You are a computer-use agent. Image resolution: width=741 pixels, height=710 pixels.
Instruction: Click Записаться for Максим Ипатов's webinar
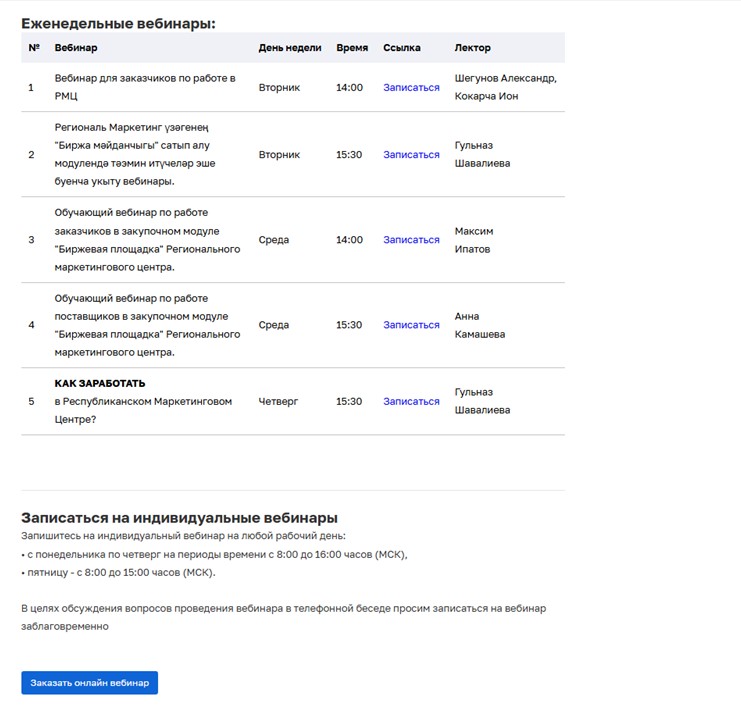[x=411, y=240]
